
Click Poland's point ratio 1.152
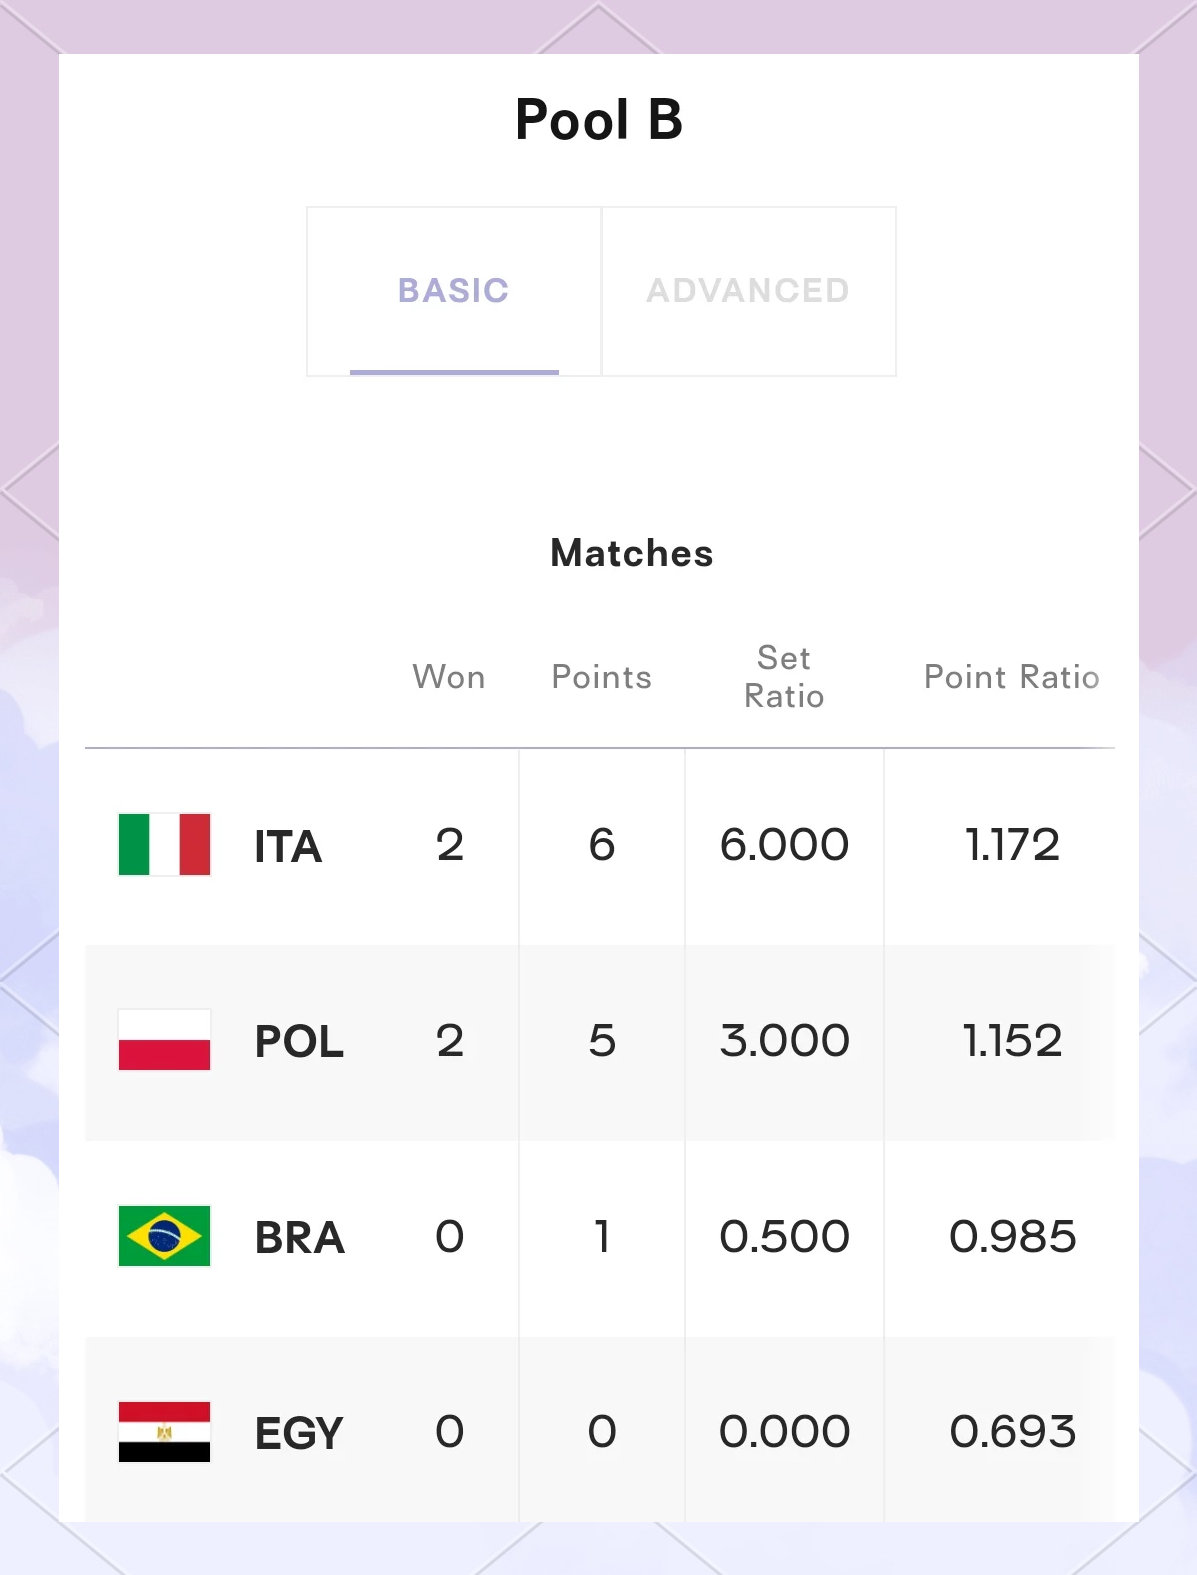coord(1012,1041)
